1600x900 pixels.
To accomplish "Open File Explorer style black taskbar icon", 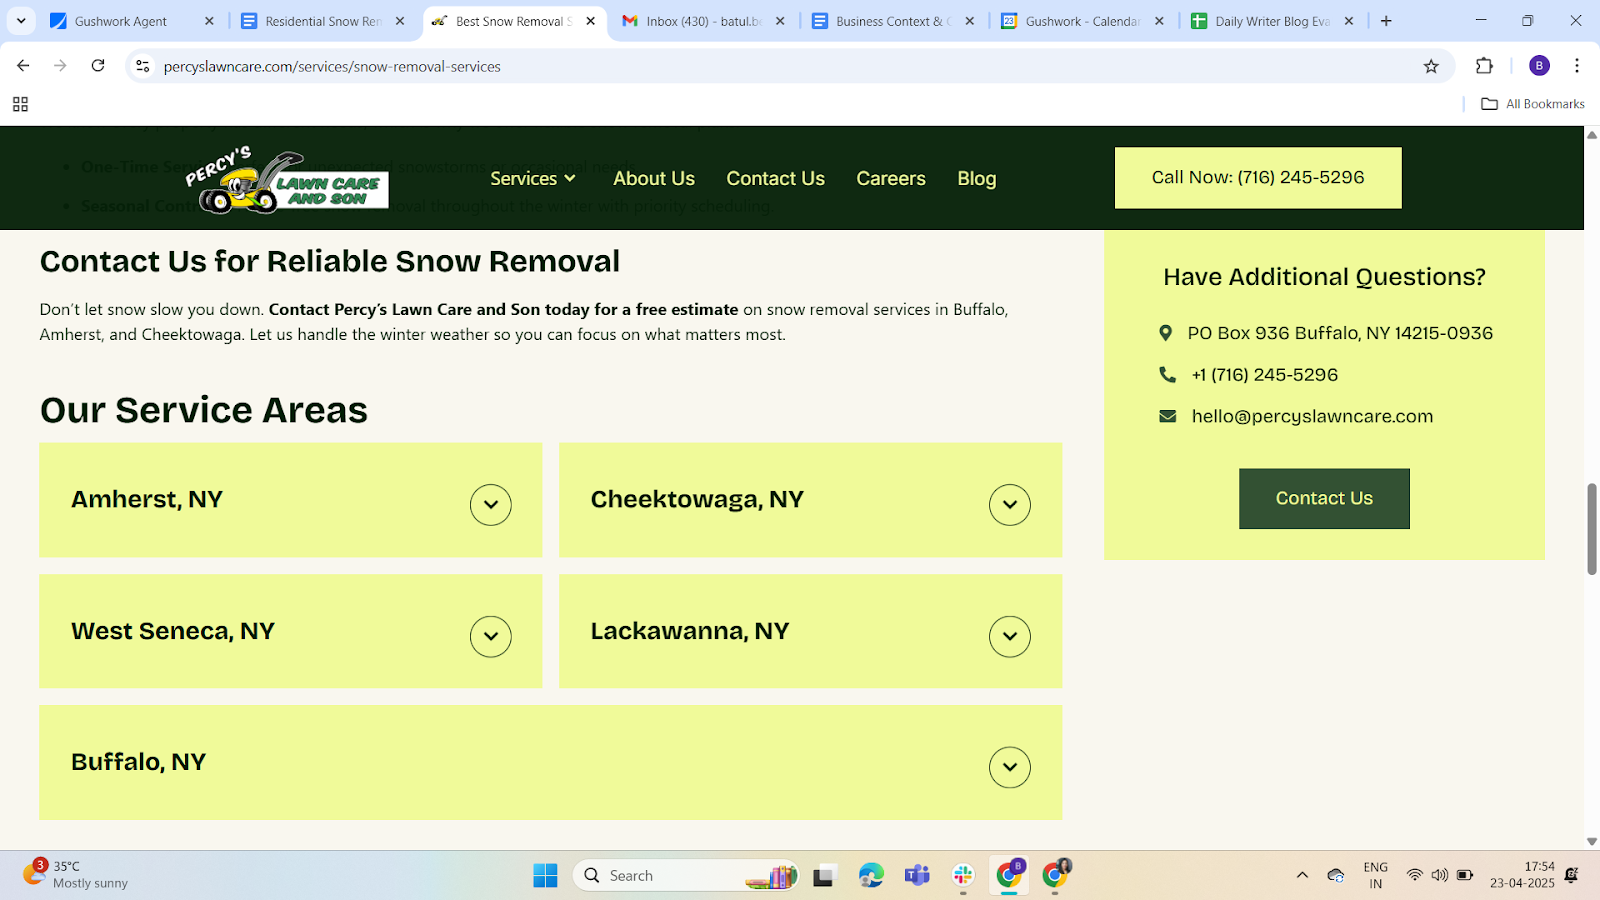I will point(824,876).
